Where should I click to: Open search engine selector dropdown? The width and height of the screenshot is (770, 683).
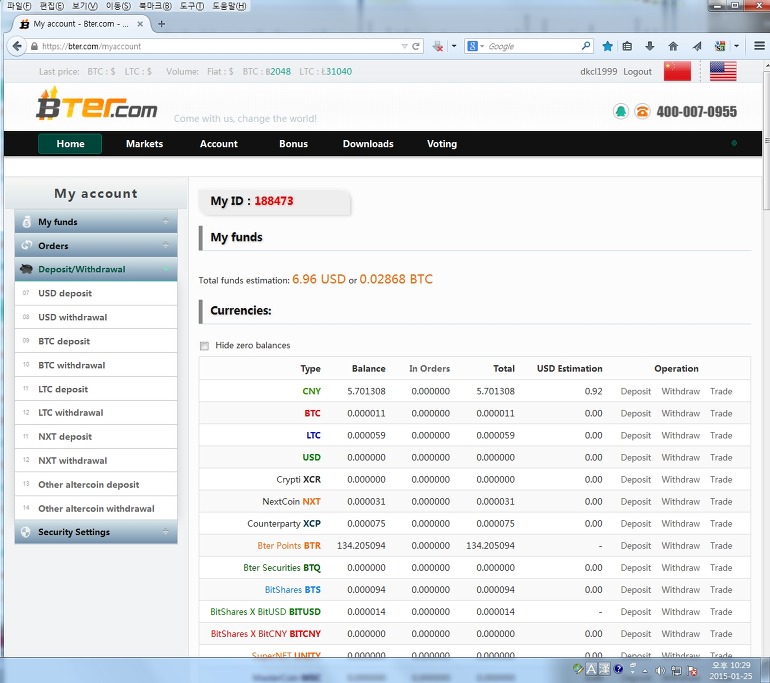pos(482,46)
